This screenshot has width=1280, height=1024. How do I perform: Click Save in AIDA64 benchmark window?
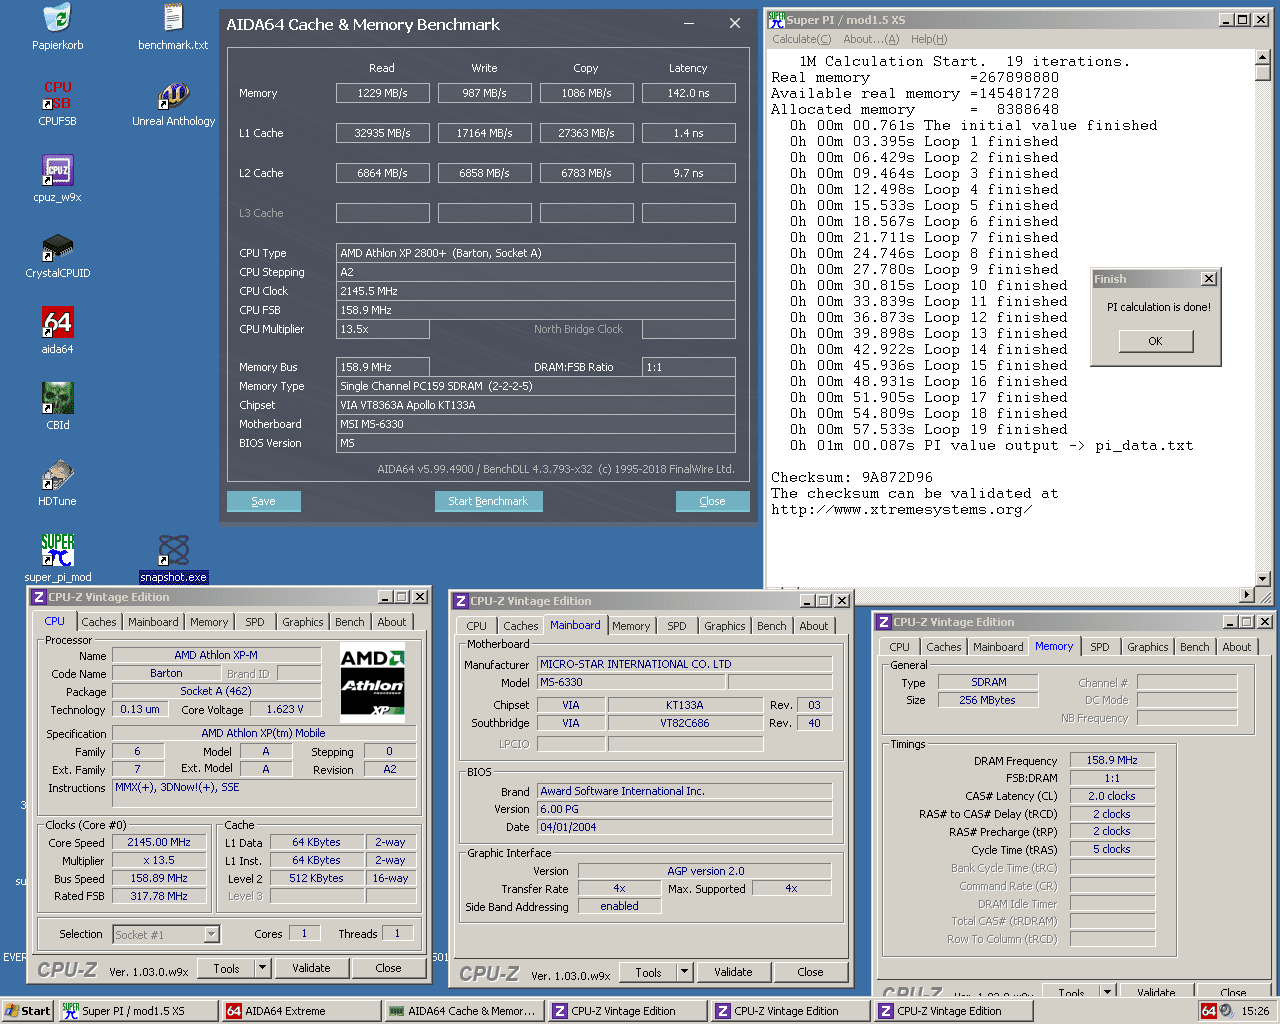tap(264, 501)
